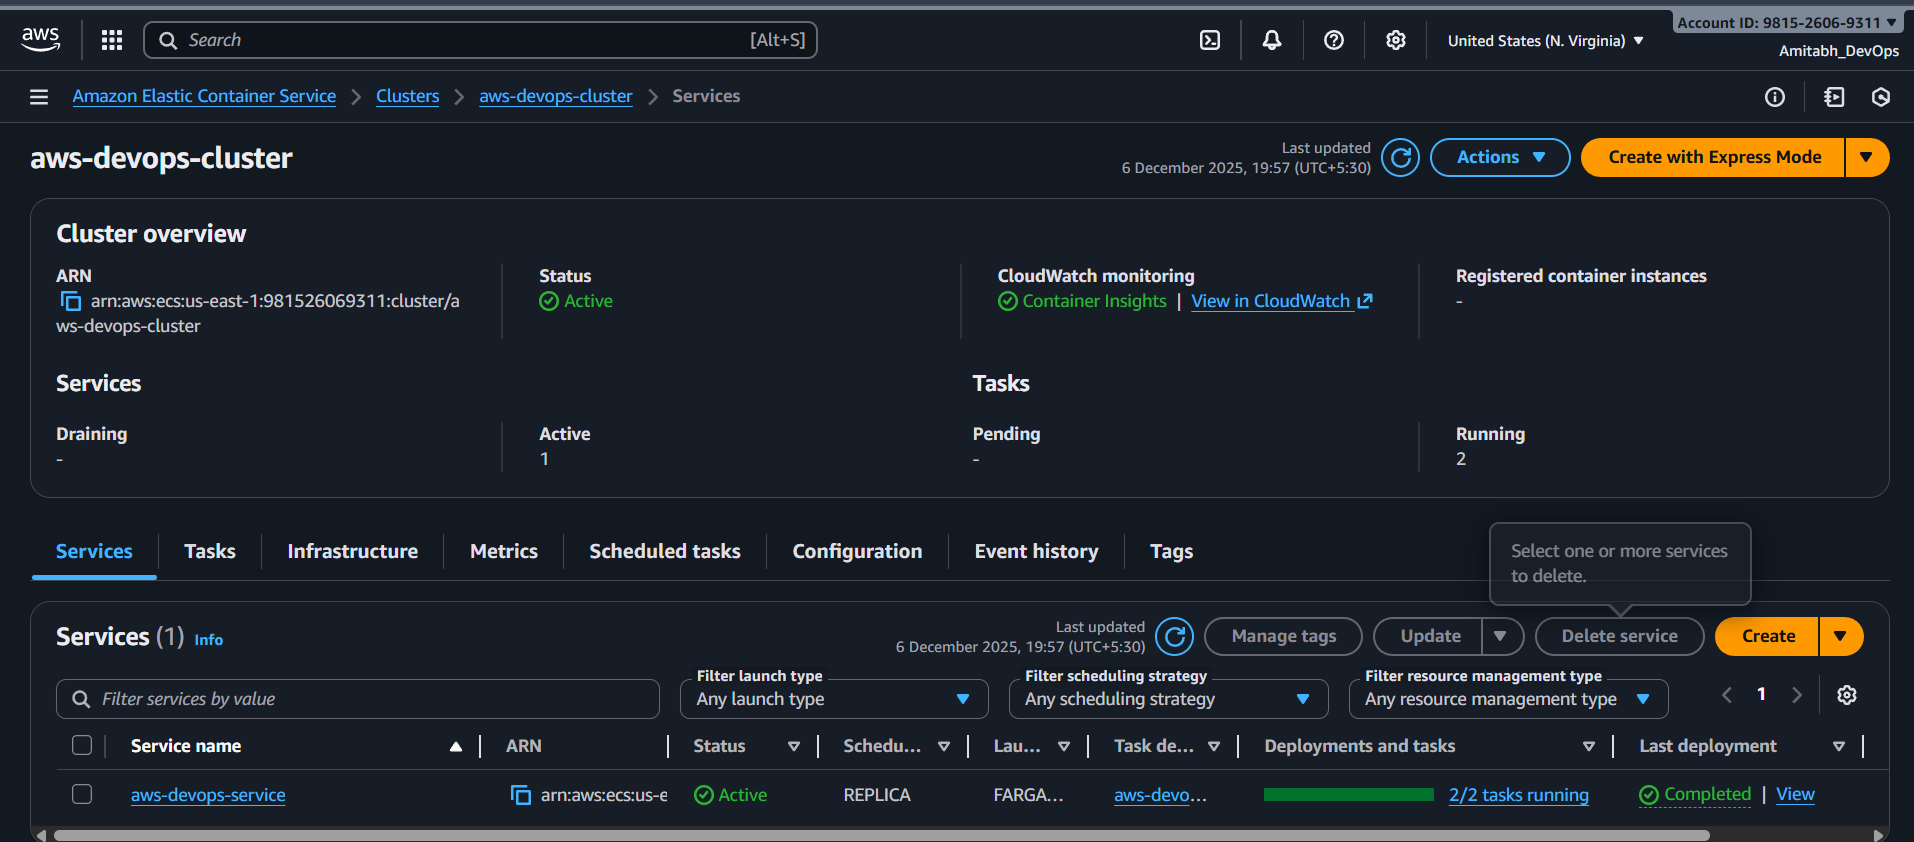
Task: Switch to the Tasks tab
Action: tap(210, 551)
